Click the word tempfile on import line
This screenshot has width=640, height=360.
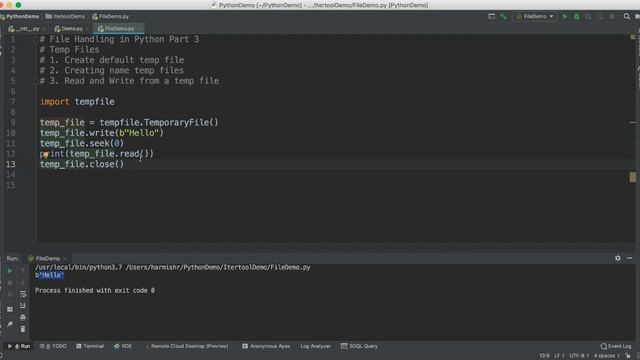point(94,102)
